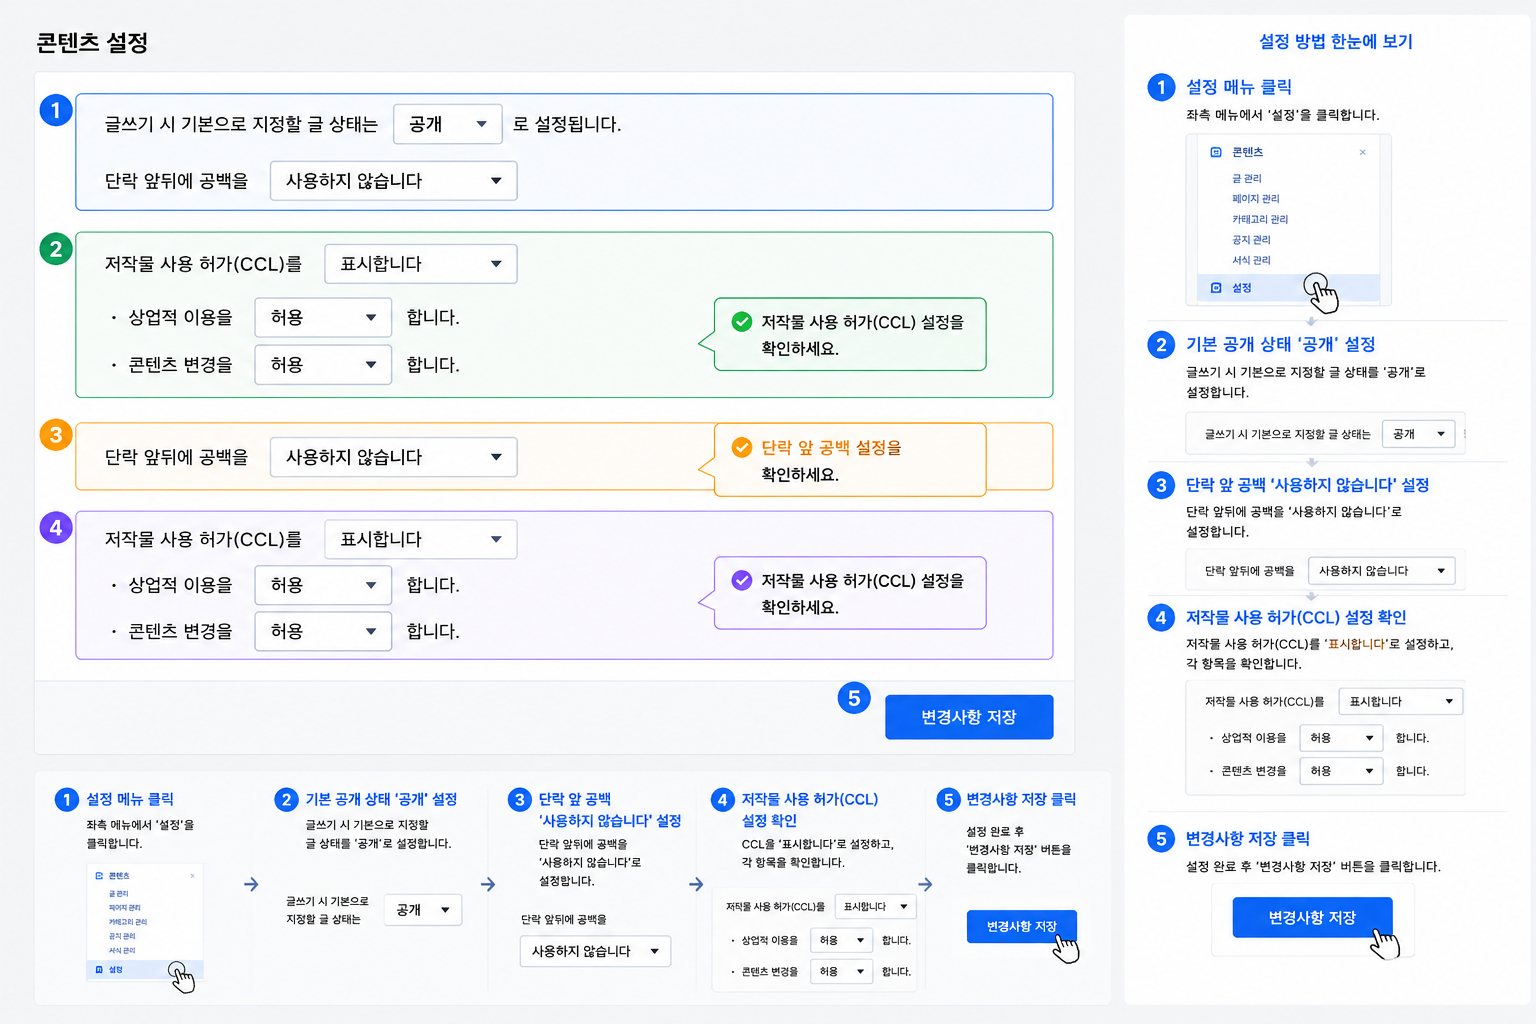
Task: Click the 변경사항 저장 클릭 title in the bottom strip
Action: point(1021,799)
